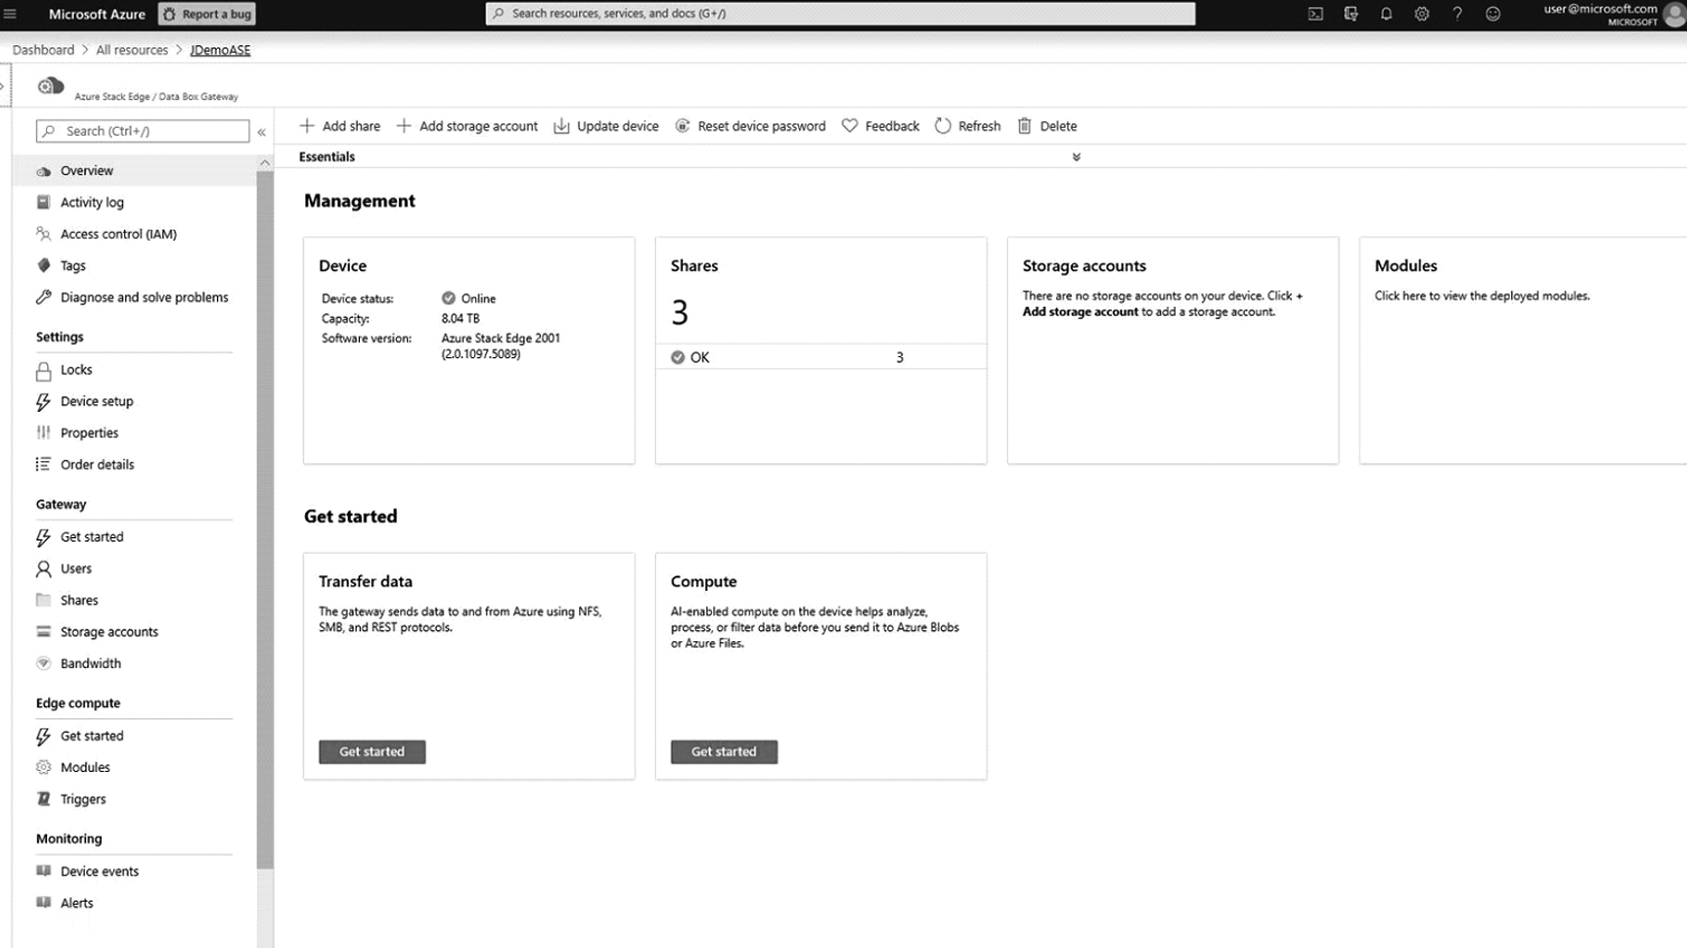
Task: Click the Refresh toolbar icon
Action: [x=943, y=126]
